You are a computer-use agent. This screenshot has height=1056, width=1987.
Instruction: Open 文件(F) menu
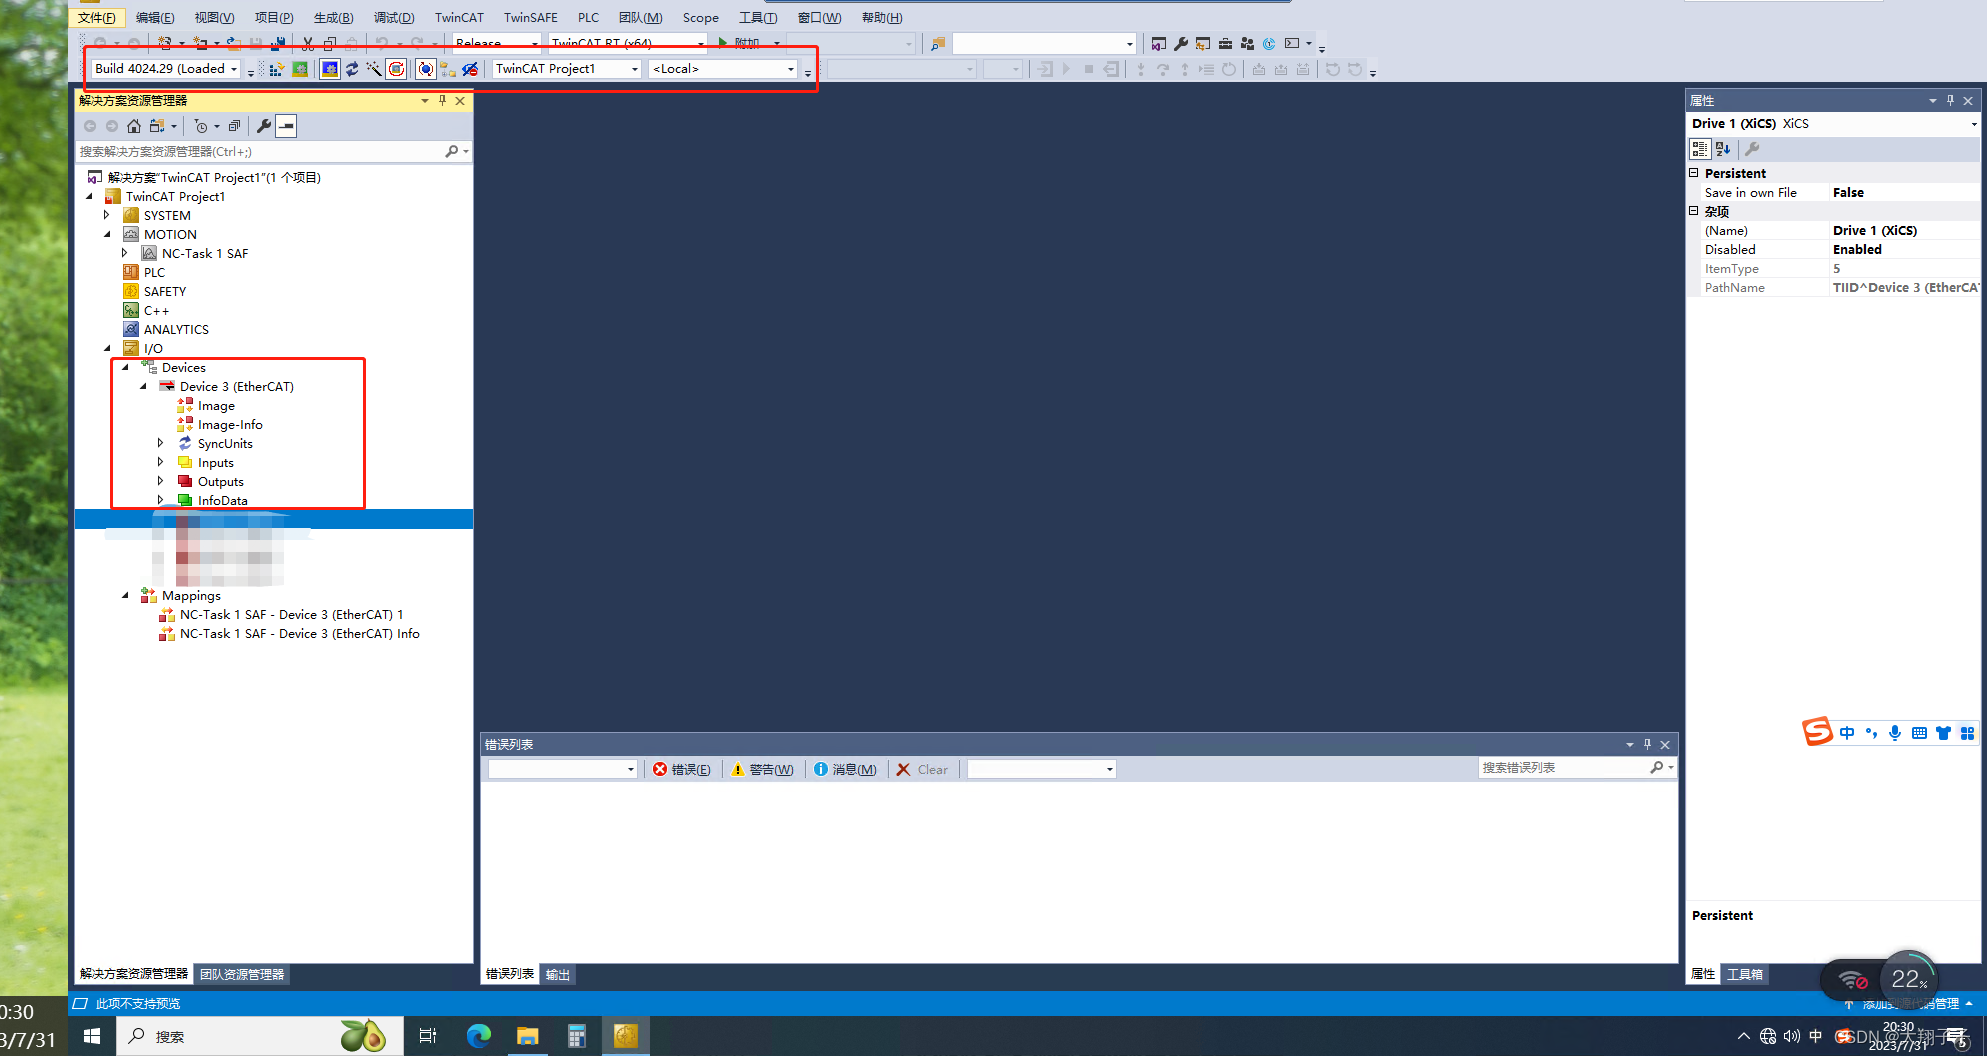coord(97,17)
